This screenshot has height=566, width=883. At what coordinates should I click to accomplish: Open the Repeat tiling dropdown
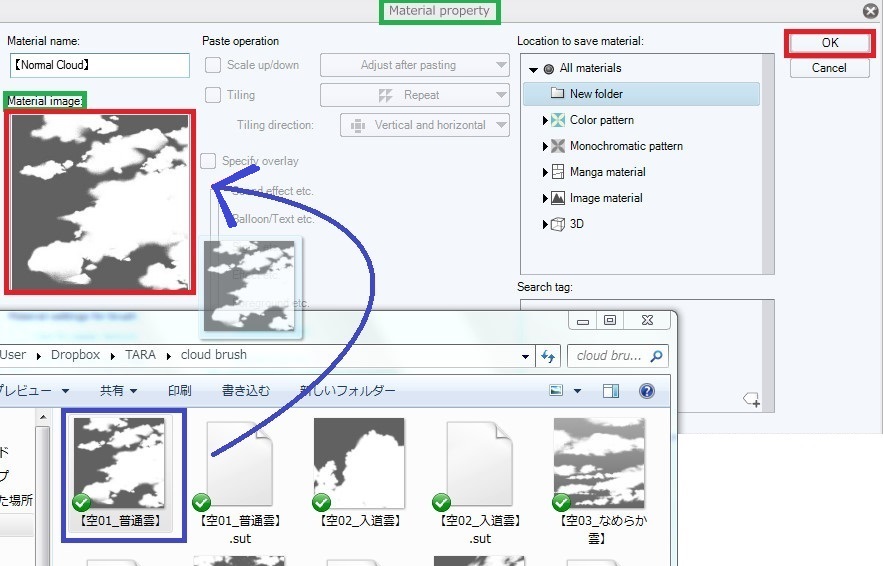(415, 95)
